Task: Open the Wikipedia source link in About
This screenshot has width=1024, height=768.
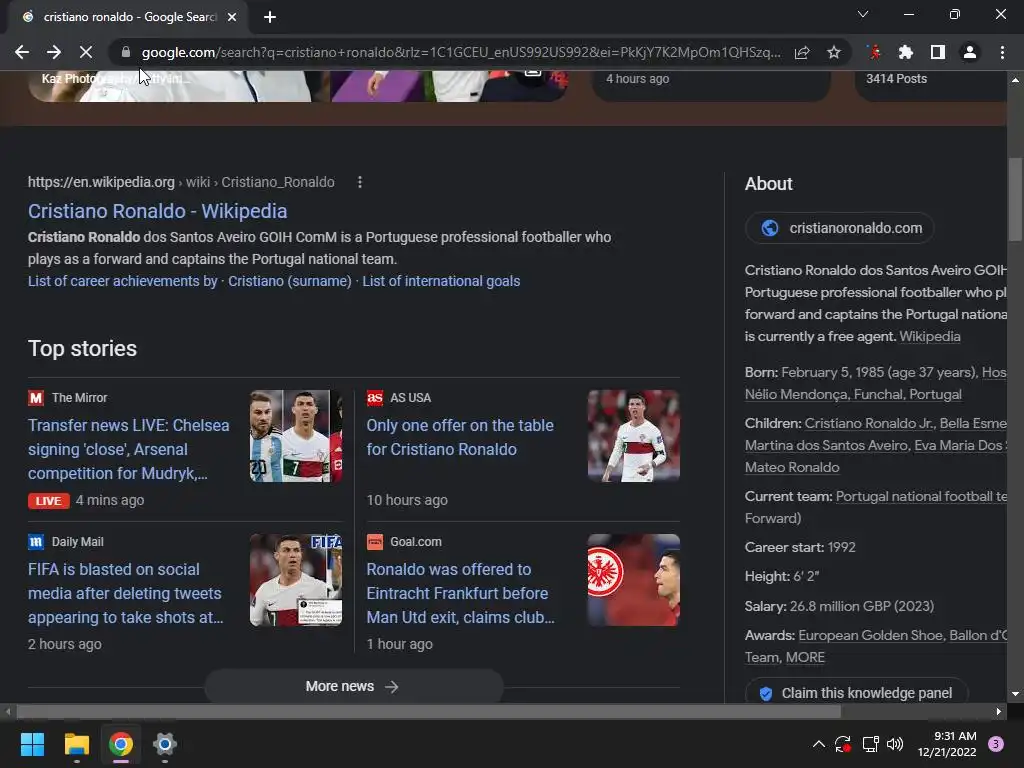Action: pyautogui.click(x=929, y=336)
